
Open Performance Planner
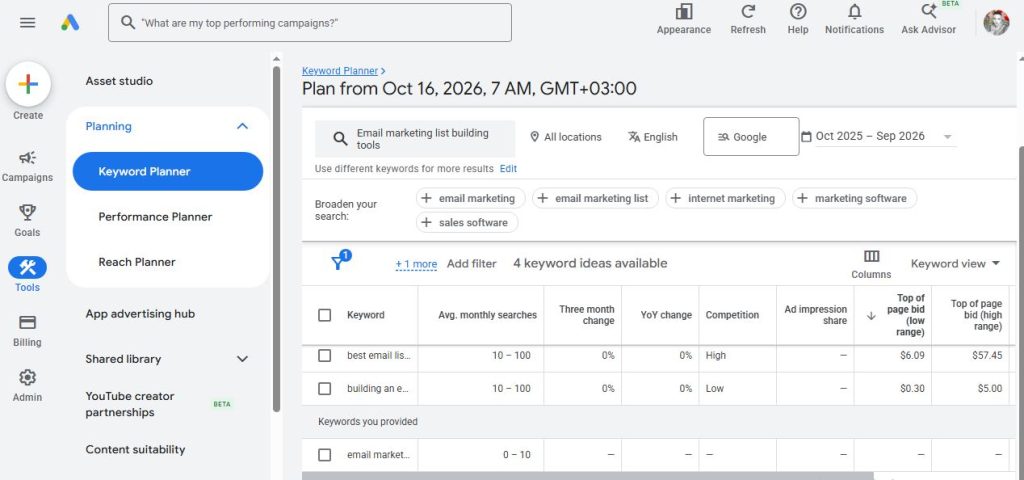(x=155, y=217)
